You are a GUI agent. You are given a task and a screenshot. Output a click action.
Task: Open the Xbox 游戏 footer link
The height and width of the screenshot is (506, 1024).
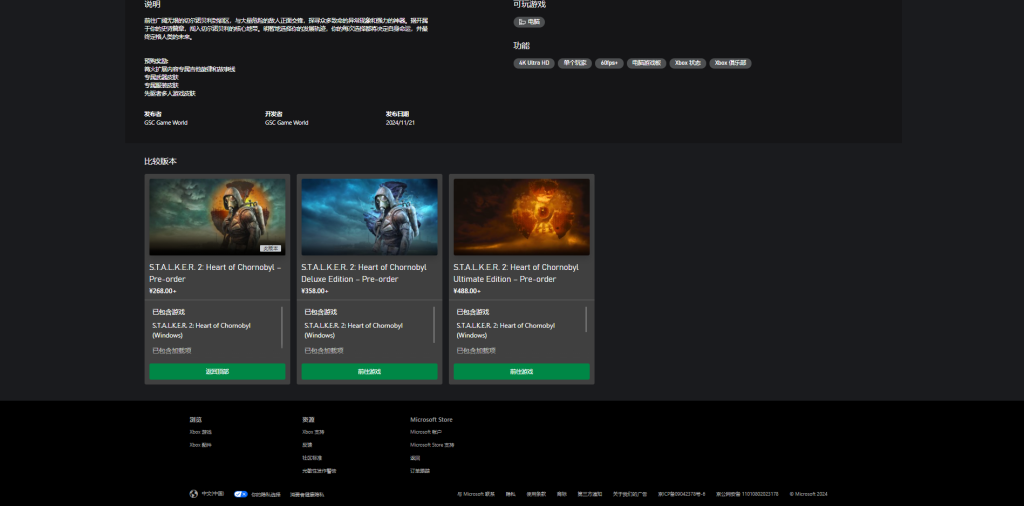click(200, 432)
